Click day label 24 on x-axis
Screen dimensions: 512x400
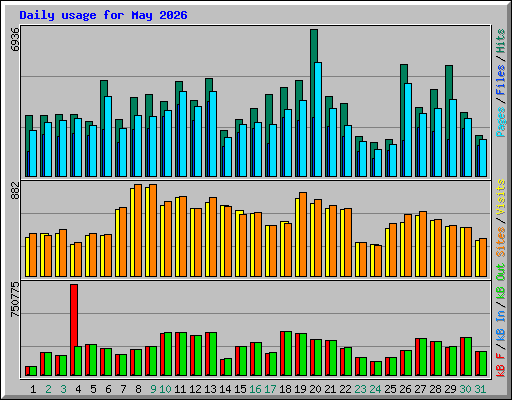[x=375, y=389]
